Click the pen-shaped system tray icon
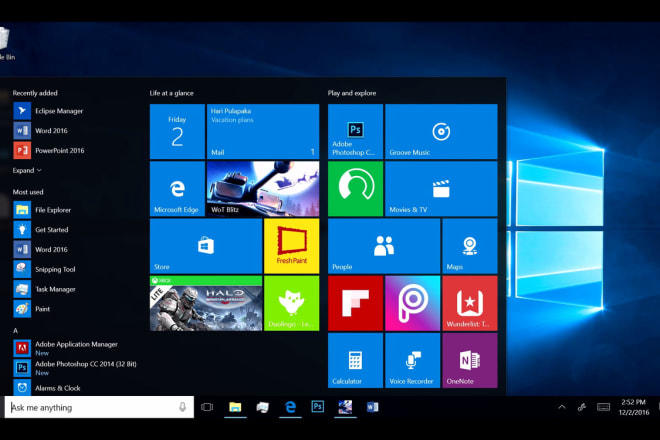This screenshot has height=440, width=660. coord(582,407)
